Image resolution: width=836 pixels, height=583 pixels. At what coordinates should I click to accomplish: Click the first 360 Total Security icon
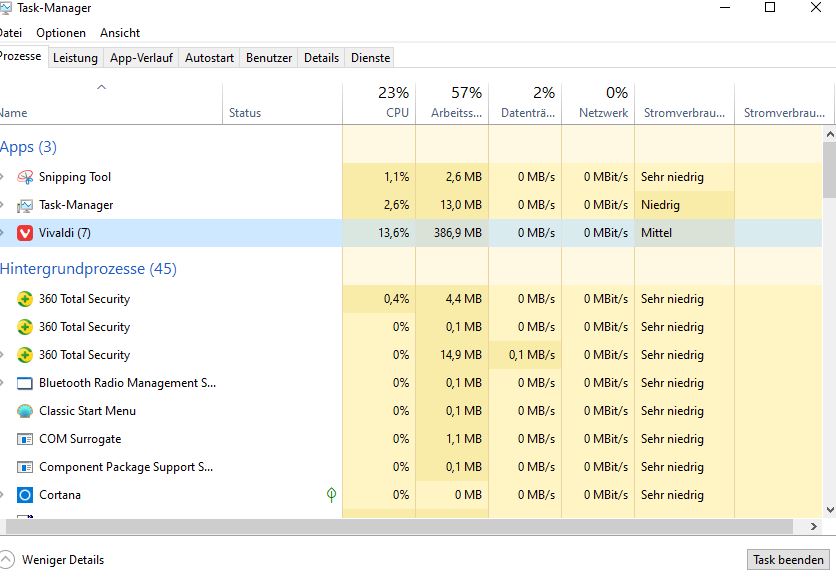(x=24, y=298)
